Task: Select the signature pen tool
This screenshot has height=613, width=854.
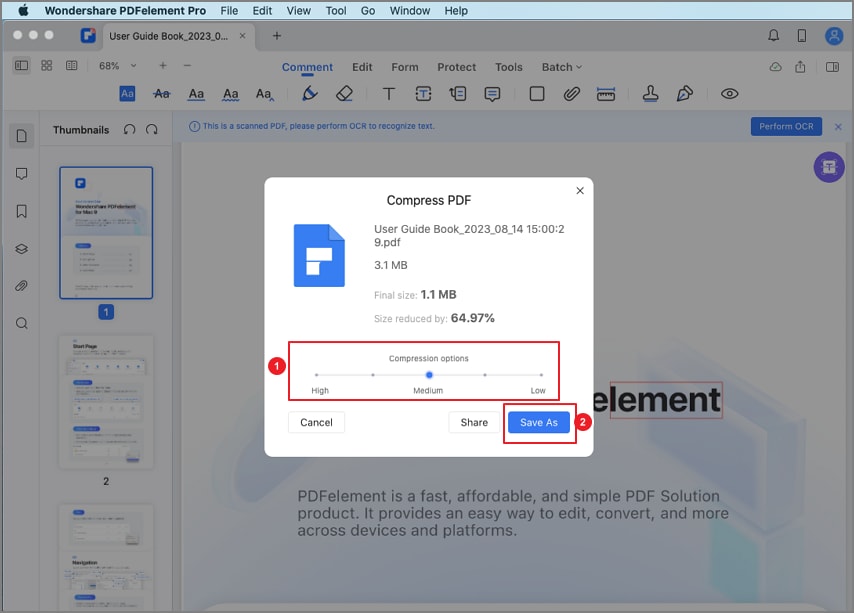Action: tap(685, 94)
